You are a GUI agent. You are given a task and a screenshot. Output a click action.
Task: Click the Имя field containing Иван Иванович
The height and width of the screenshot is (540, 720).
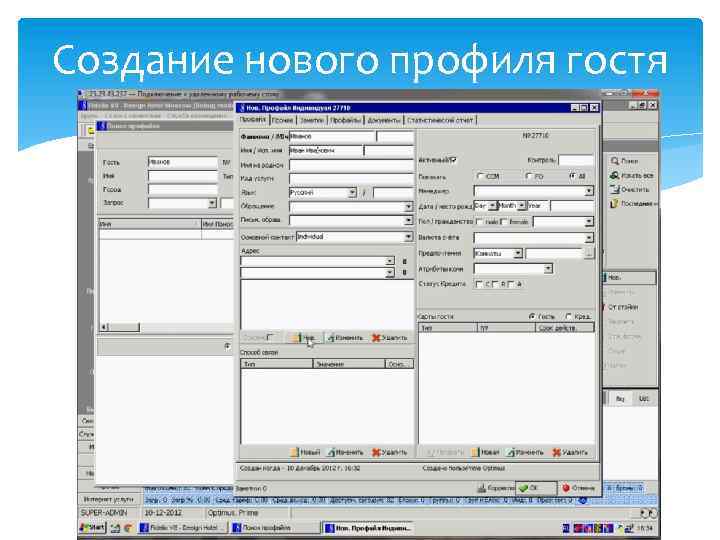(326, 150)
